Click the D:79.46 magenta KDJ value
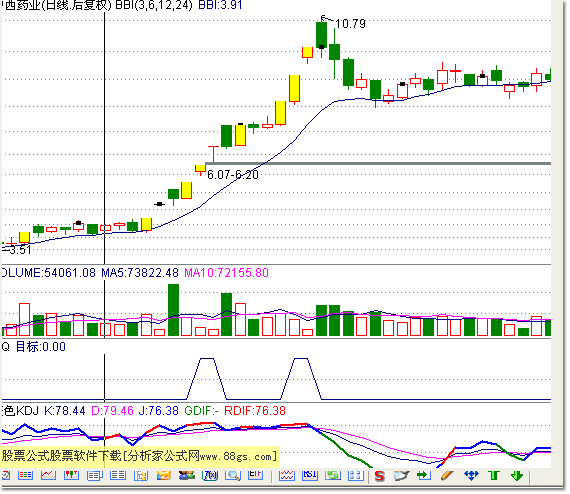570x494 pixels. (112, 411)
